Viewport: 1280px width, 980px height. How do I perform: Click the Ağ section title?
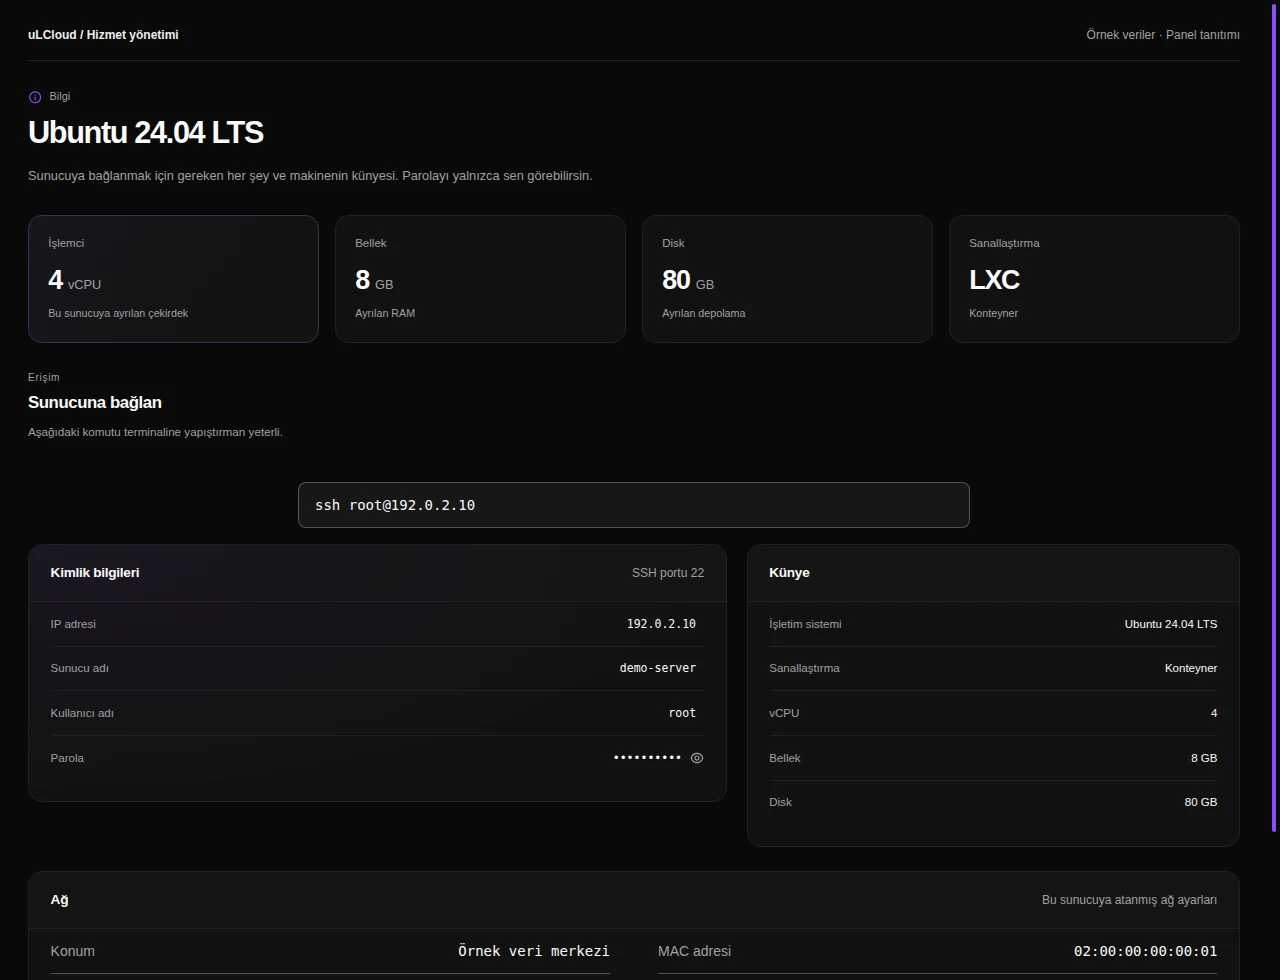click(x=60, y=900)
